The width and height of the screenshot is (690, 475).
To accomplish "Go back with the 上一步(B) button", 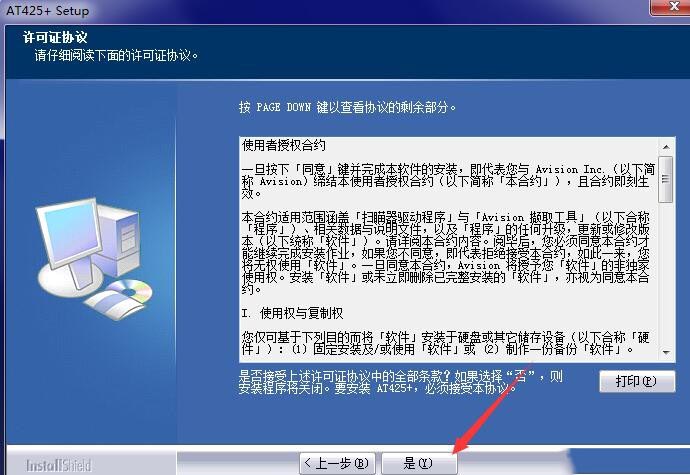I will [x=337, y=463].
